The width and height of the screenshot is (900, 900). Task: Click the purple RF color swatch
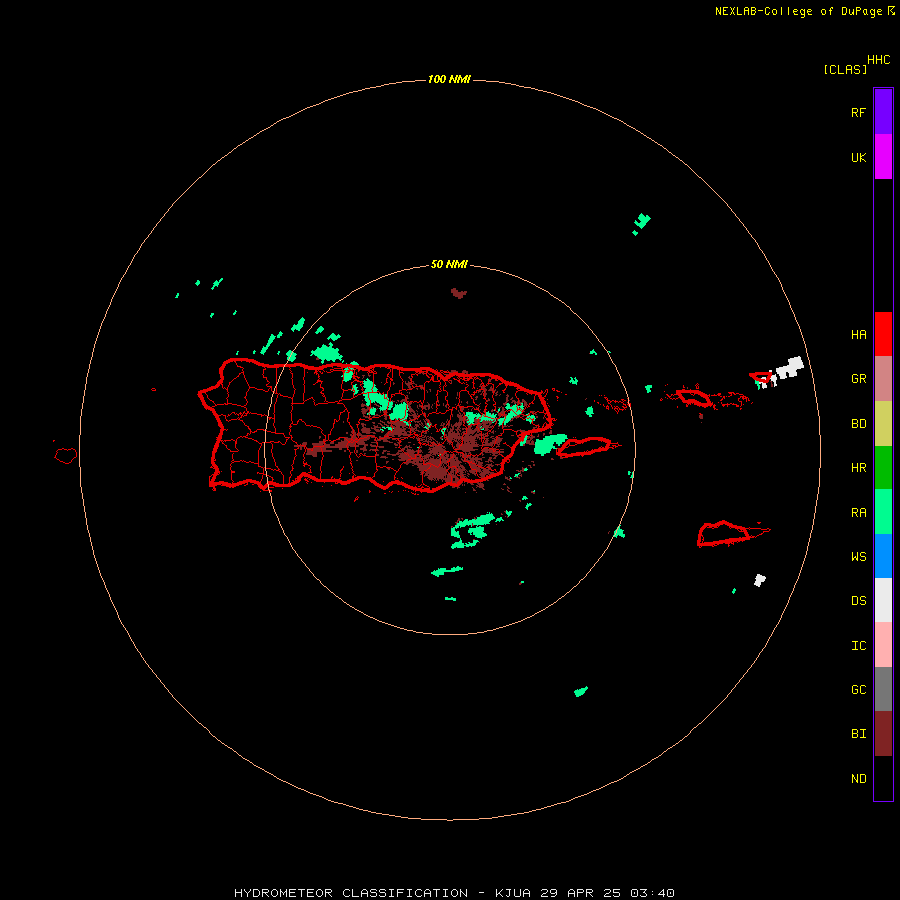883,112
